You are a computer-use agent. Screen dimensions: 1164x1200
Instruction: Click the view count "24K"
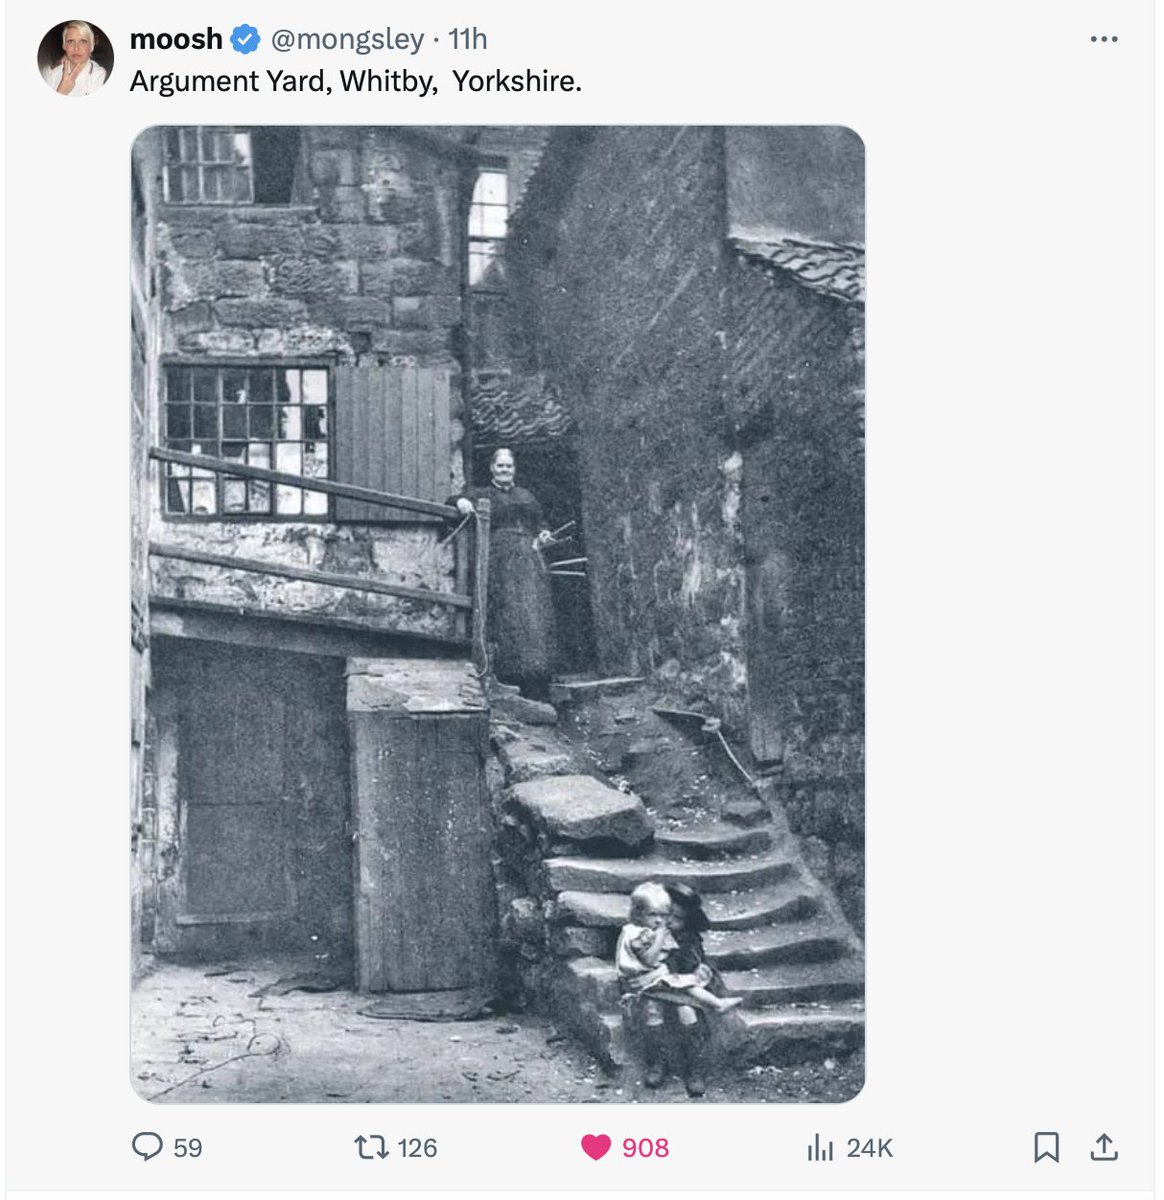tap(869, 1148)
